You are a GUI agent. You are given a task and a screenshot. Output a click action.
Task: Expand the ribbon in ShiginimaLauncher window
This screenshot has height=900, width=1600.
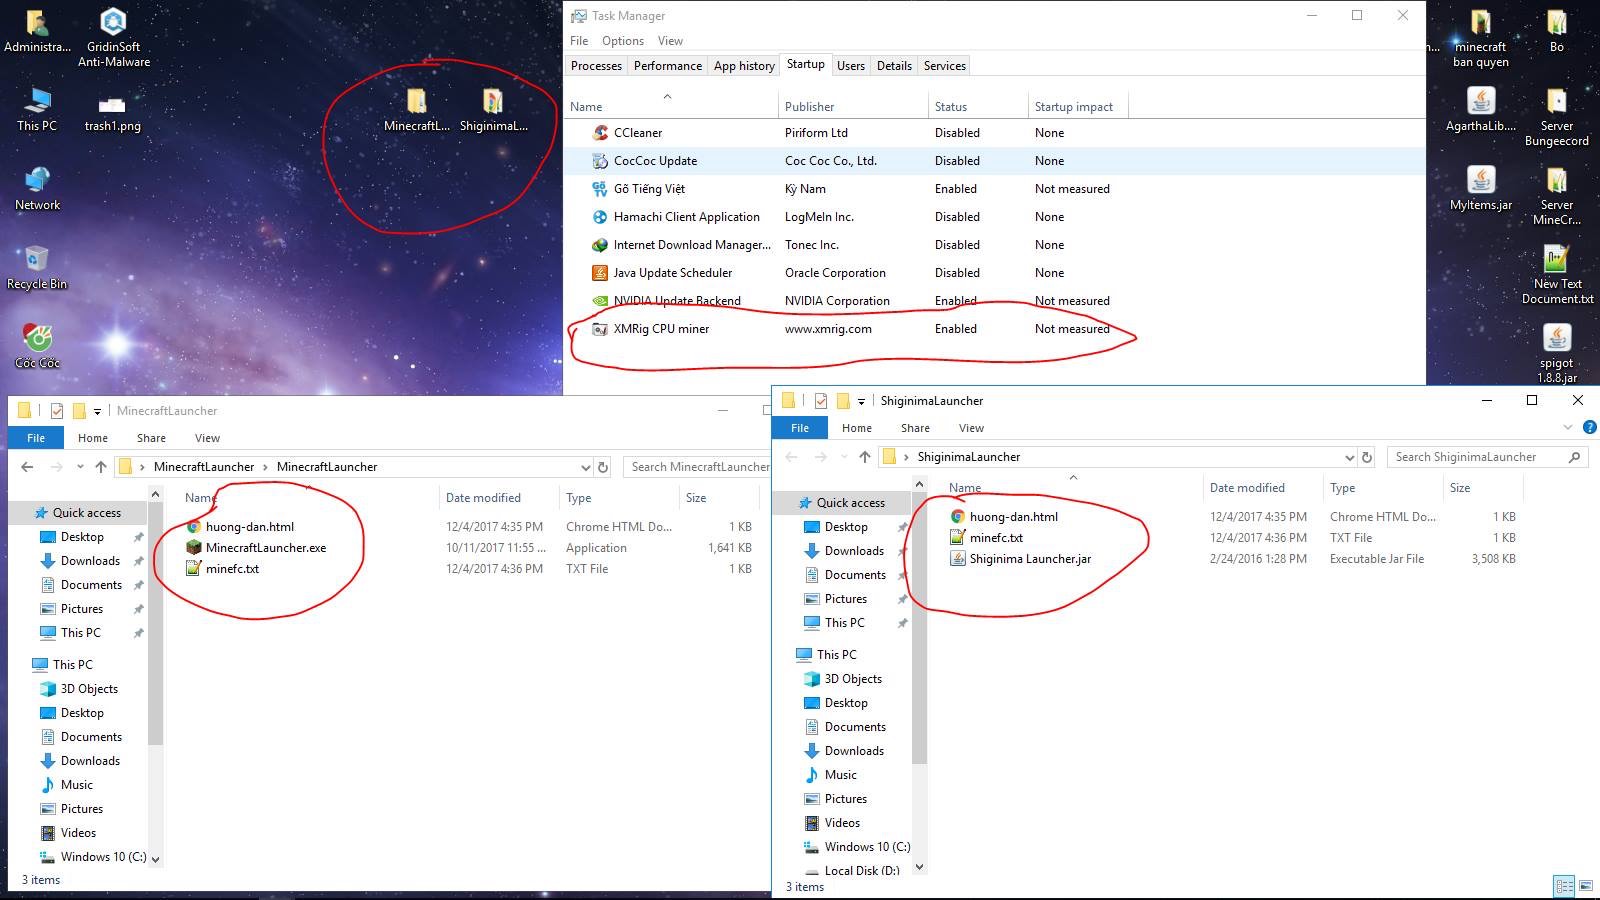pyautogui.click(x=1568, y=428)
